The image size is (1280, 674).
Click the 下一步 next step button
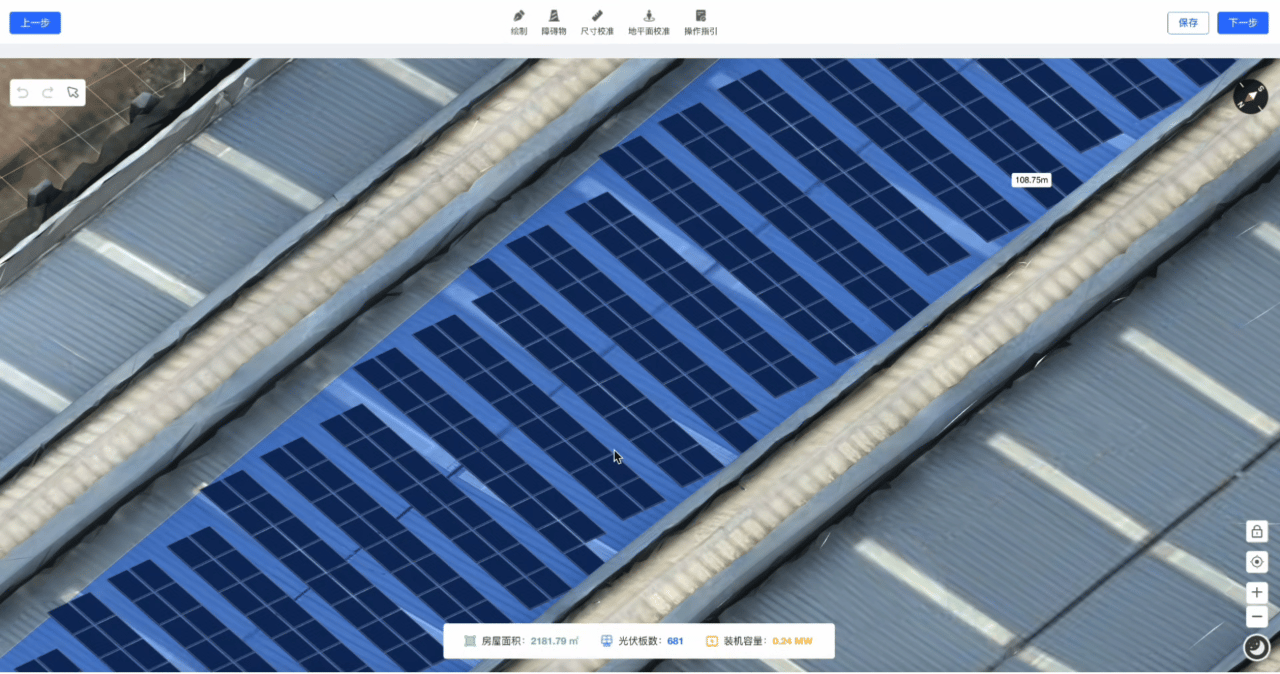point(1242,23)
